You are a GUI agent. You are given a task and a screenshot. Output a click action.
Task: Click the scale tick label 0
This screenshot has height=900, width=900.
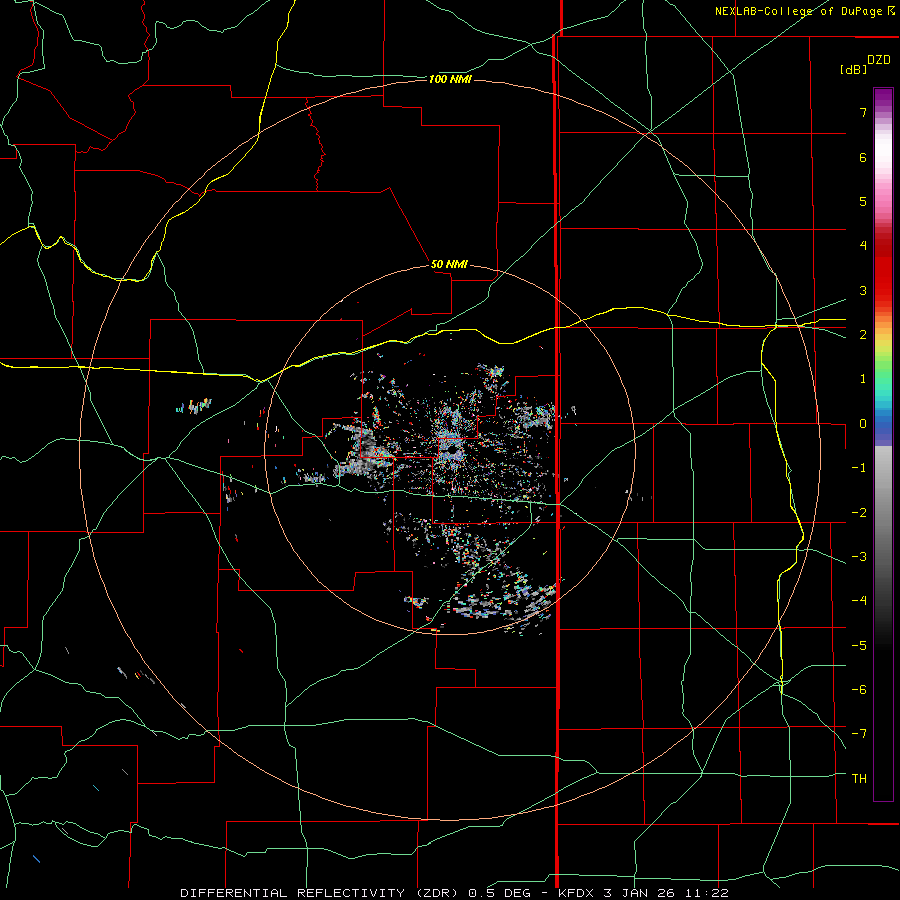pyautogui.click(x=863, y=424)
